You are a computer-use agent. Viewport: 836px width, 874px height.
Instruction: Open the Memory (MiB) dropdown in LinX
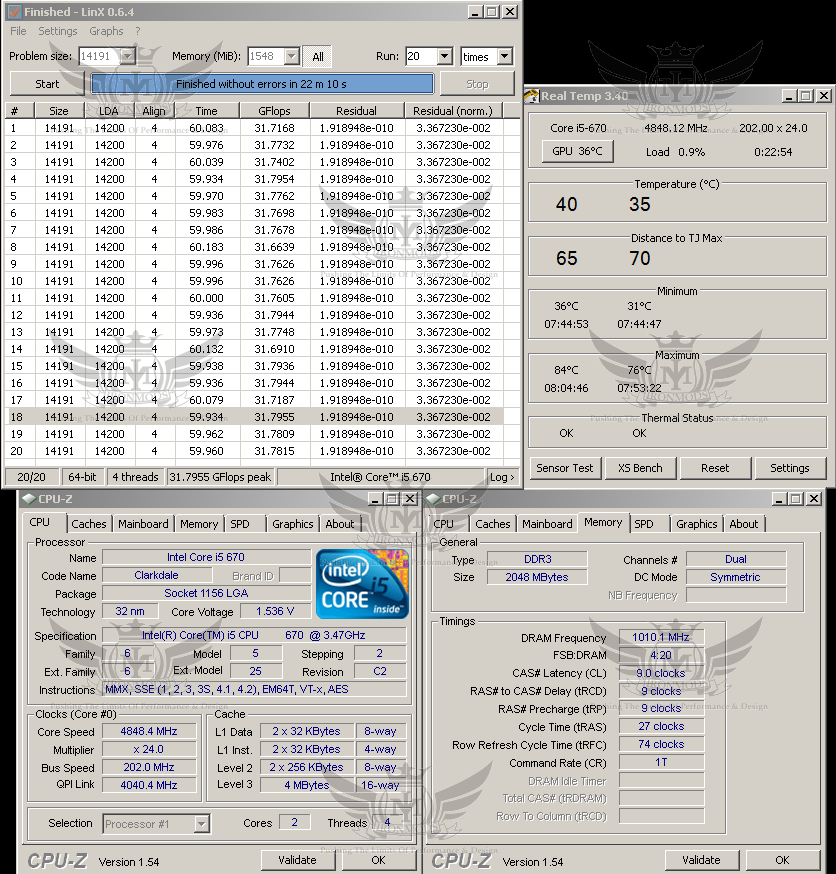pos(292,56)
